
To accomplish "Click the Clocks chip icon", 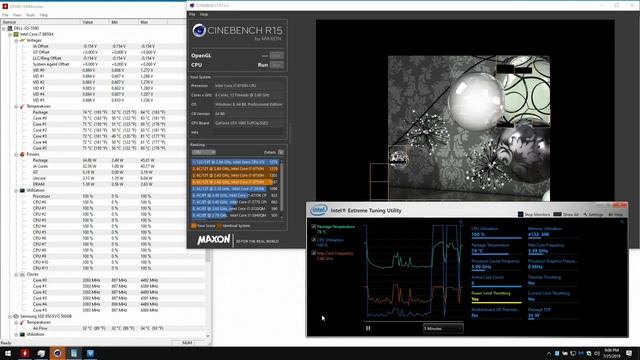I will tap(22, 275).
